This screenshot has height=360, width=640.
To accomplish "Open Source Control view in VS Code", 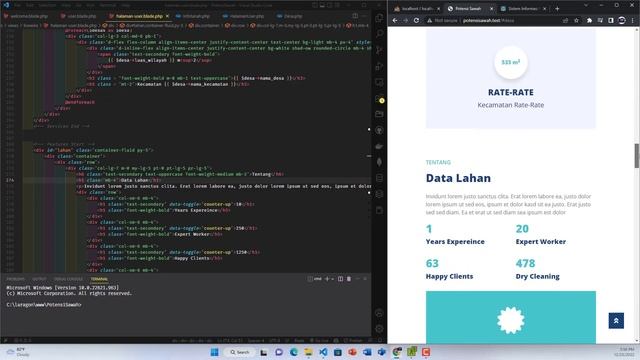I will pyautogui.click(x=379, y=50).
